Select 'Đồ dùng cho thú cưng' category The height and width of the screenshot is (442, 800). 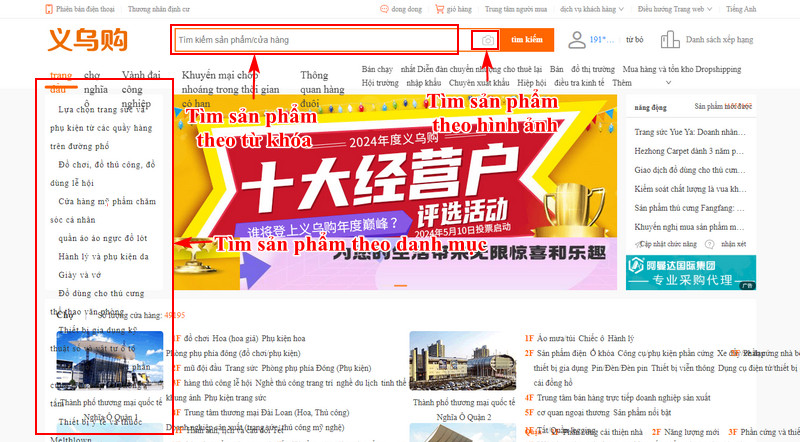point(101,293)
